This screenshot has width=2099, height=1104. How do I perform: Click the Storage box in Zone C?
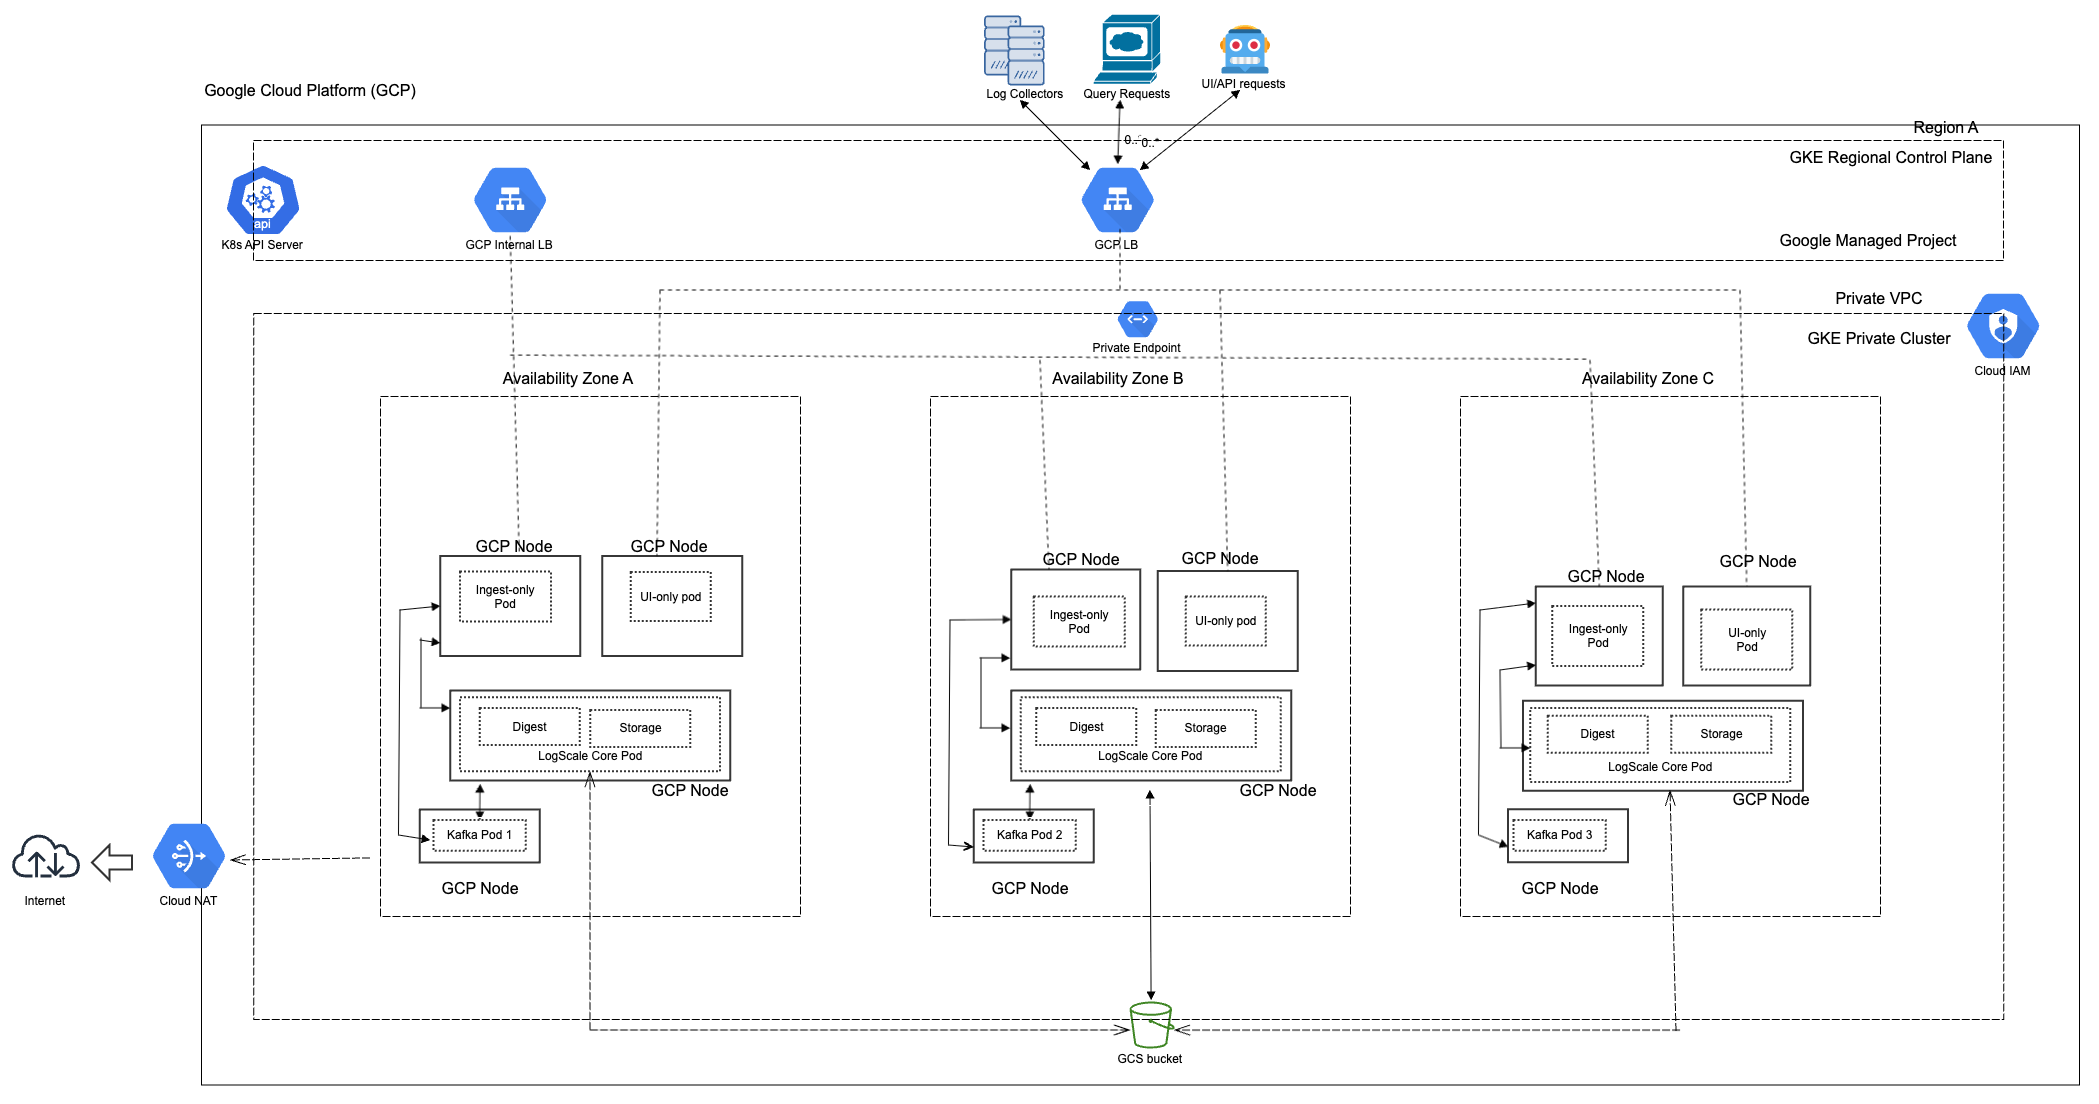pyautogui.click(x=1719, y=733)
